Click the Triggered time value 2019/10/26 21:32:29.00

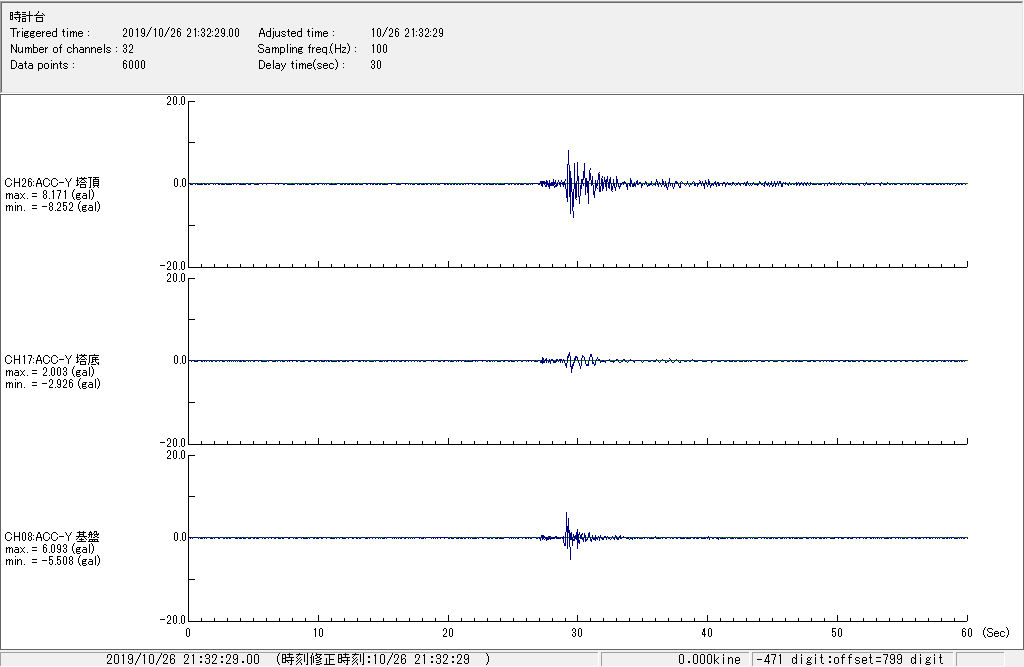pos(187,33)
